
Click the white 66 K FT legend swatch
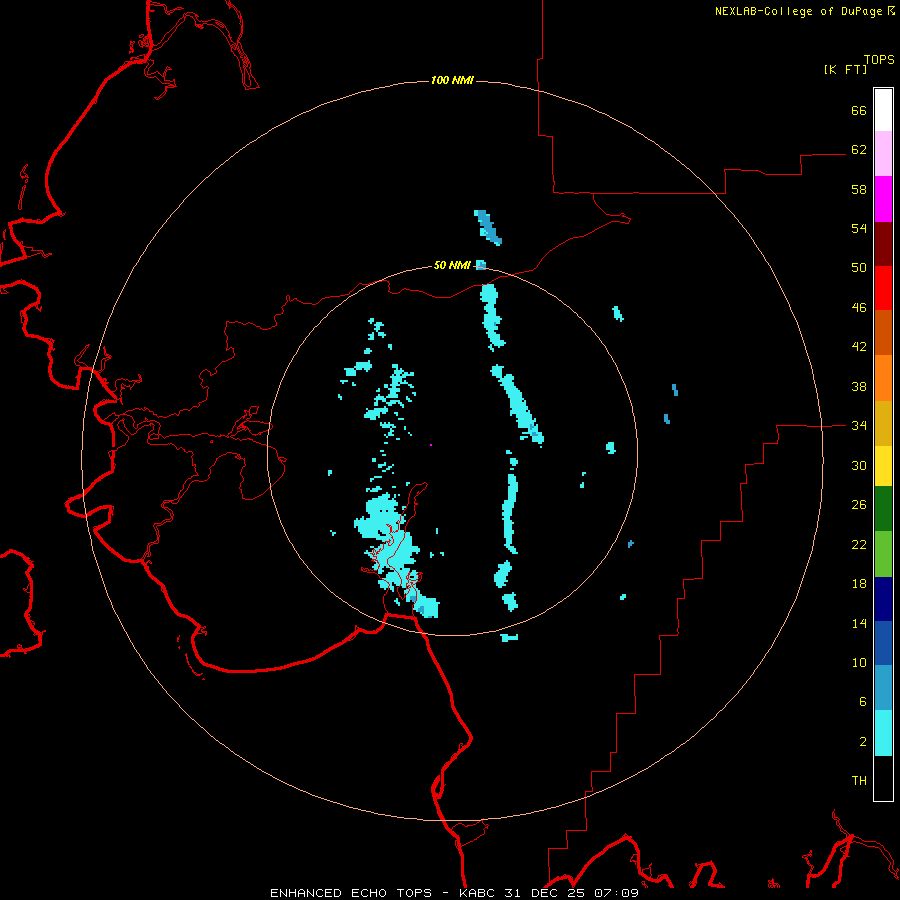[883, 110]
